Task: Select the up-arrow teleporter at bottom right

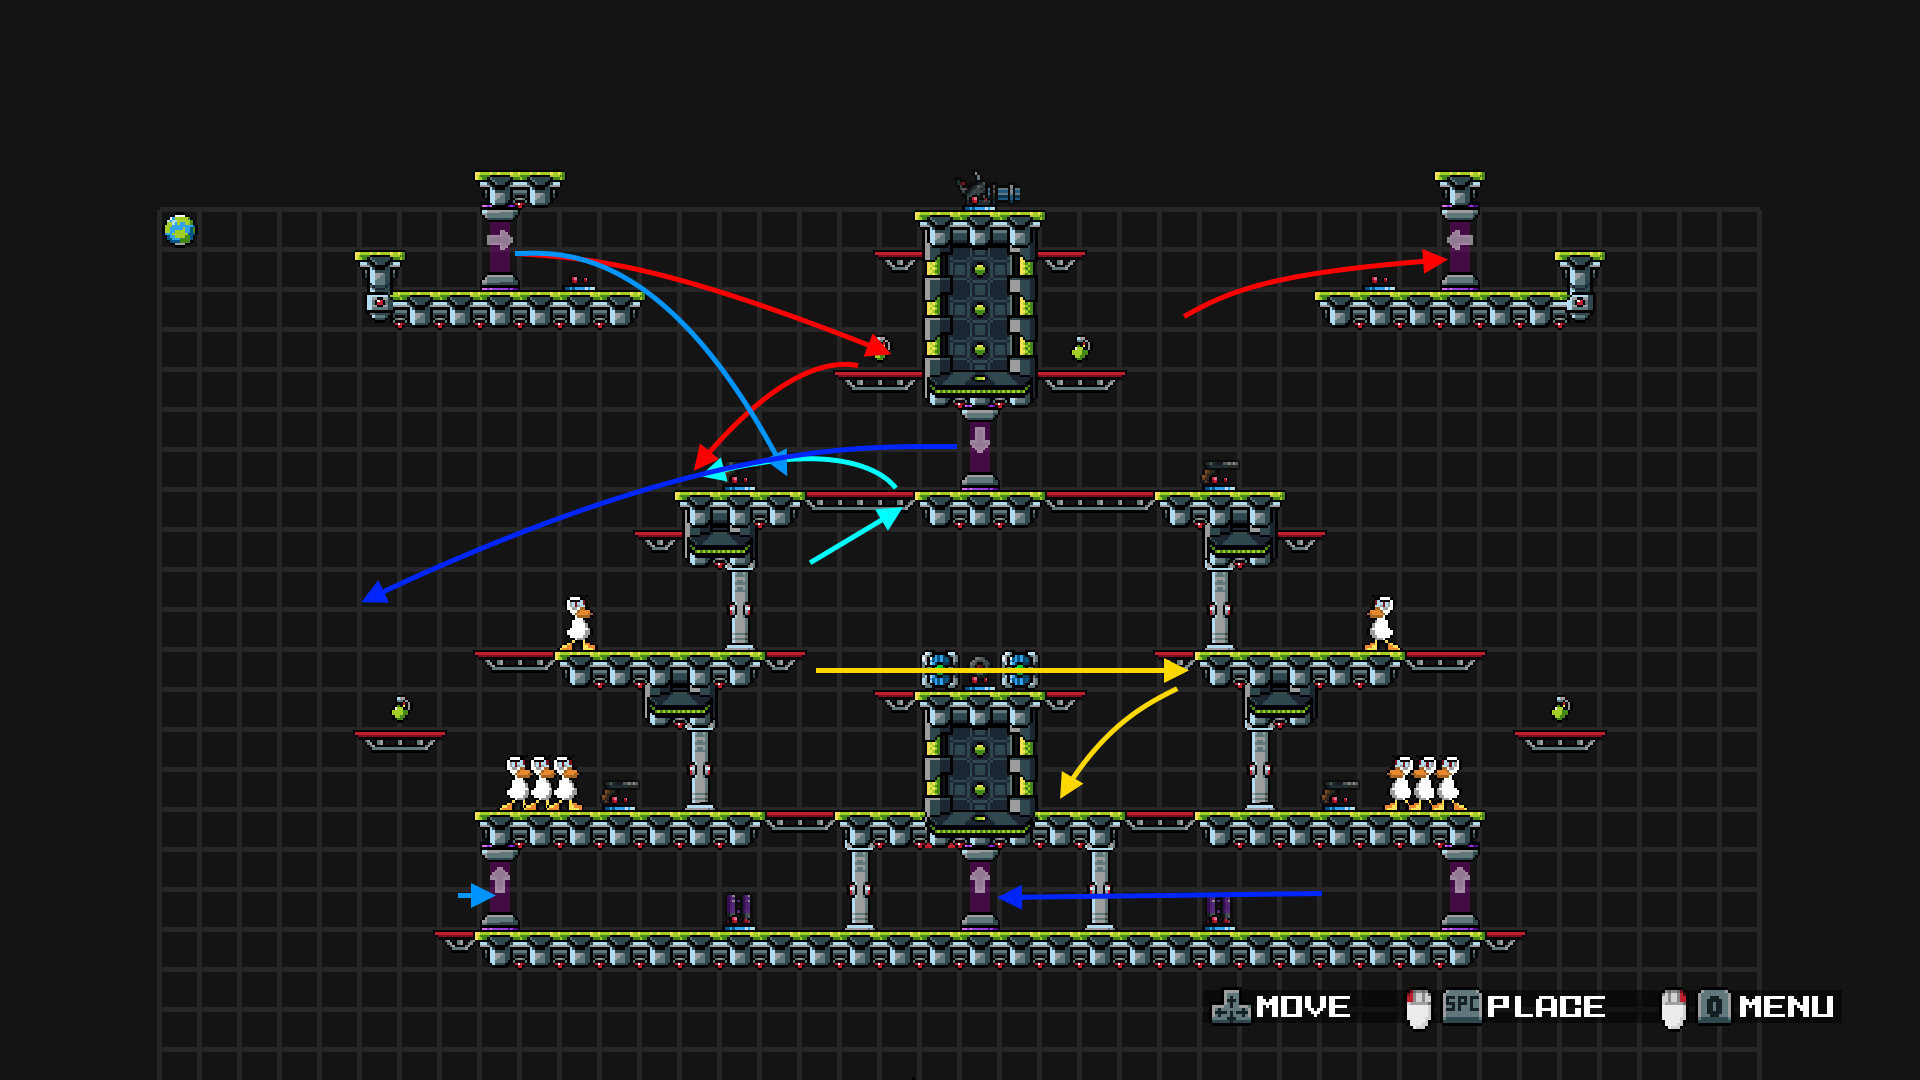Action: 1459,888
